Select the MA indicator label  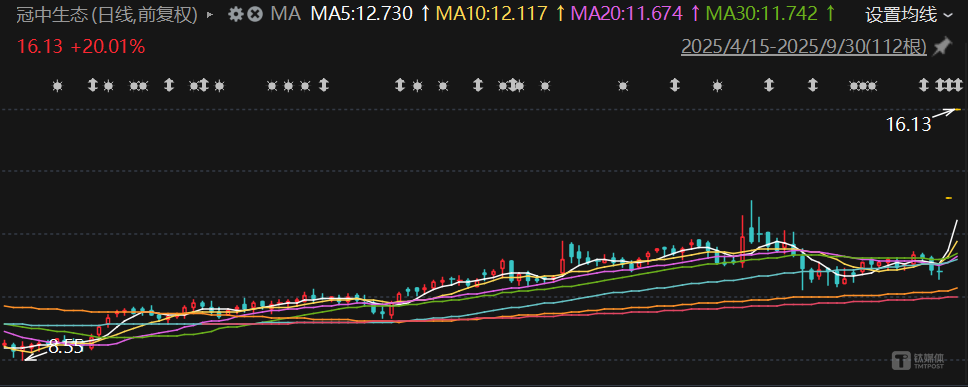coord(286,14)
